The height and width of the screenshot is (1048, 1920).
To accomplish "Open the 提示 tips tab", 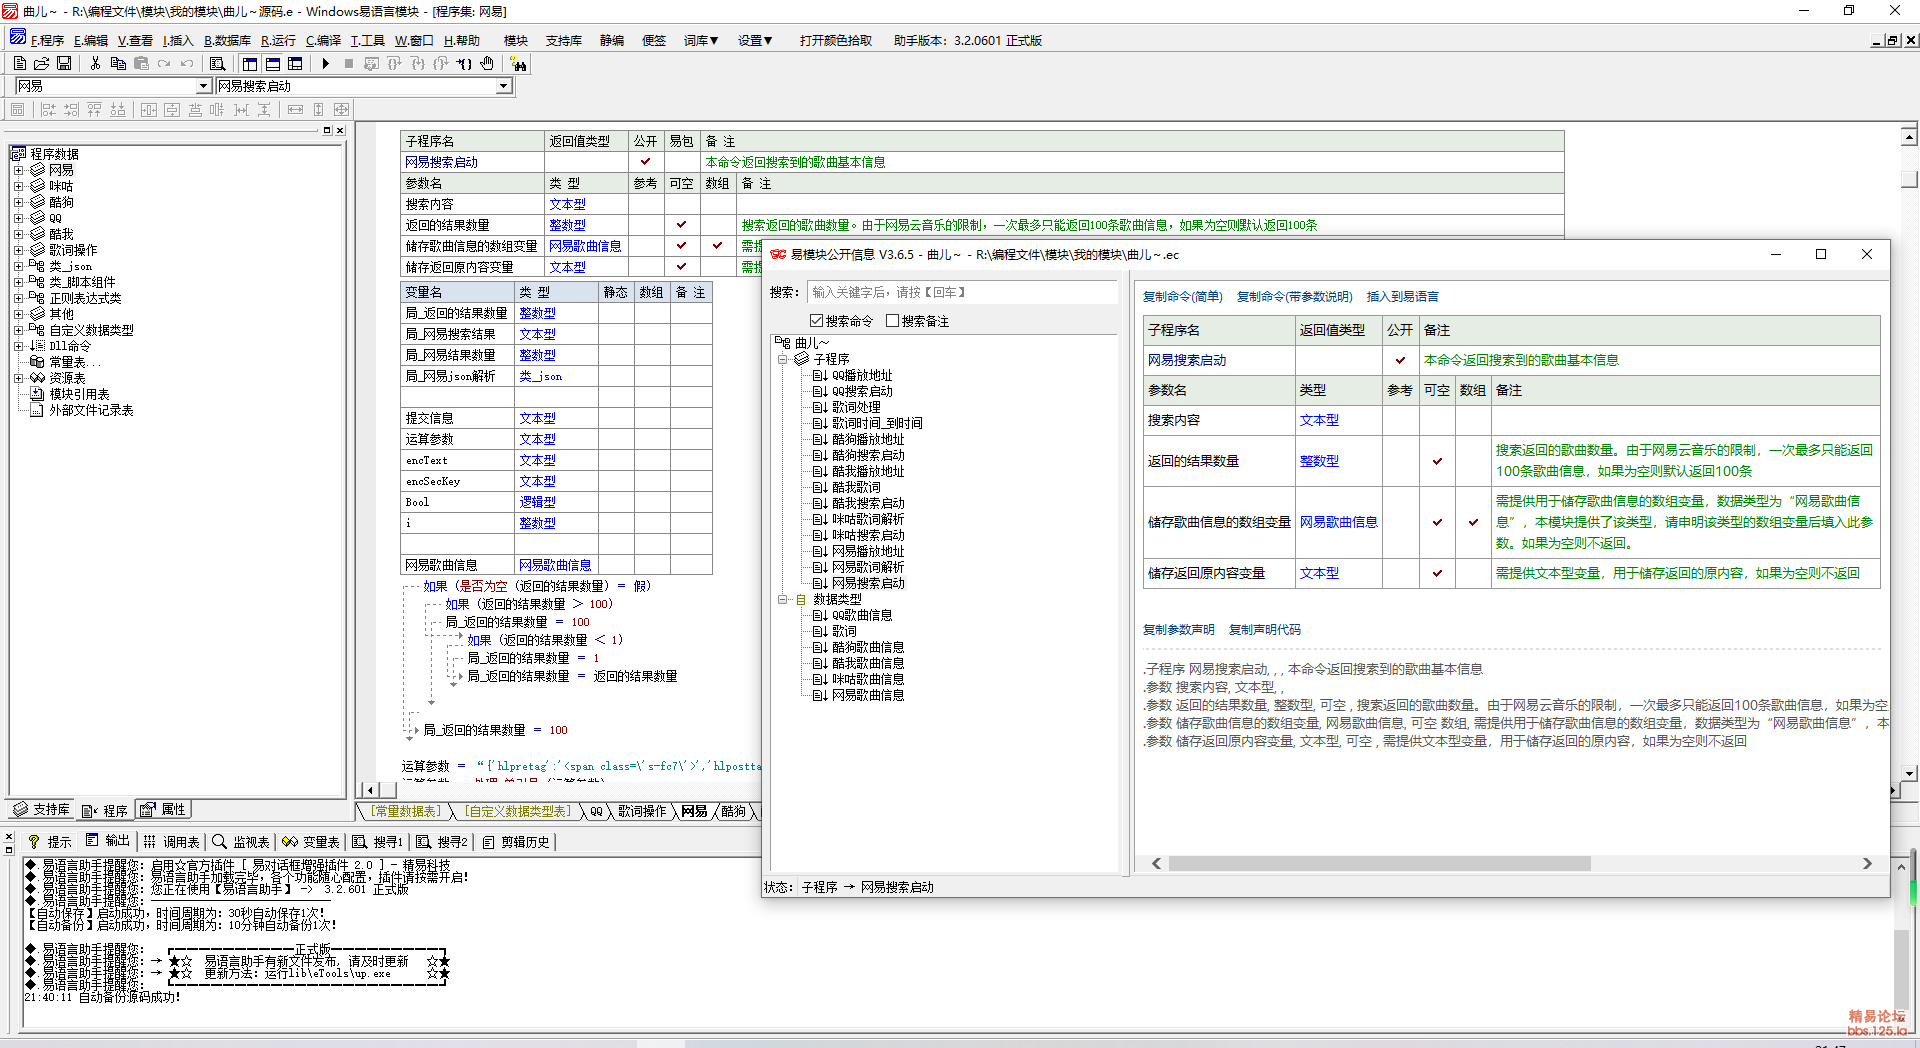I will (49, 842).
